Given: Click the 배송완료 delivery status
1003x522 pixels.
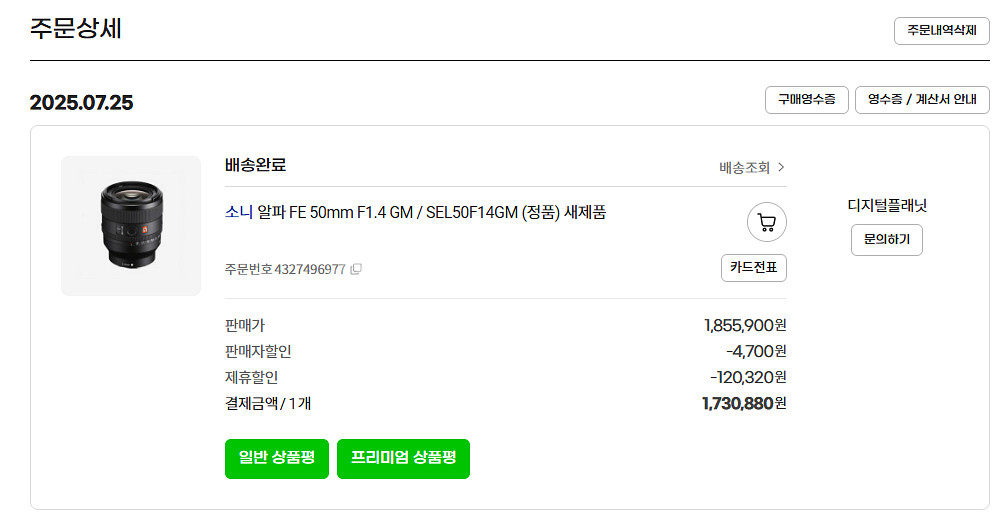Looking at the screenshot, I should tap(256, 166).
